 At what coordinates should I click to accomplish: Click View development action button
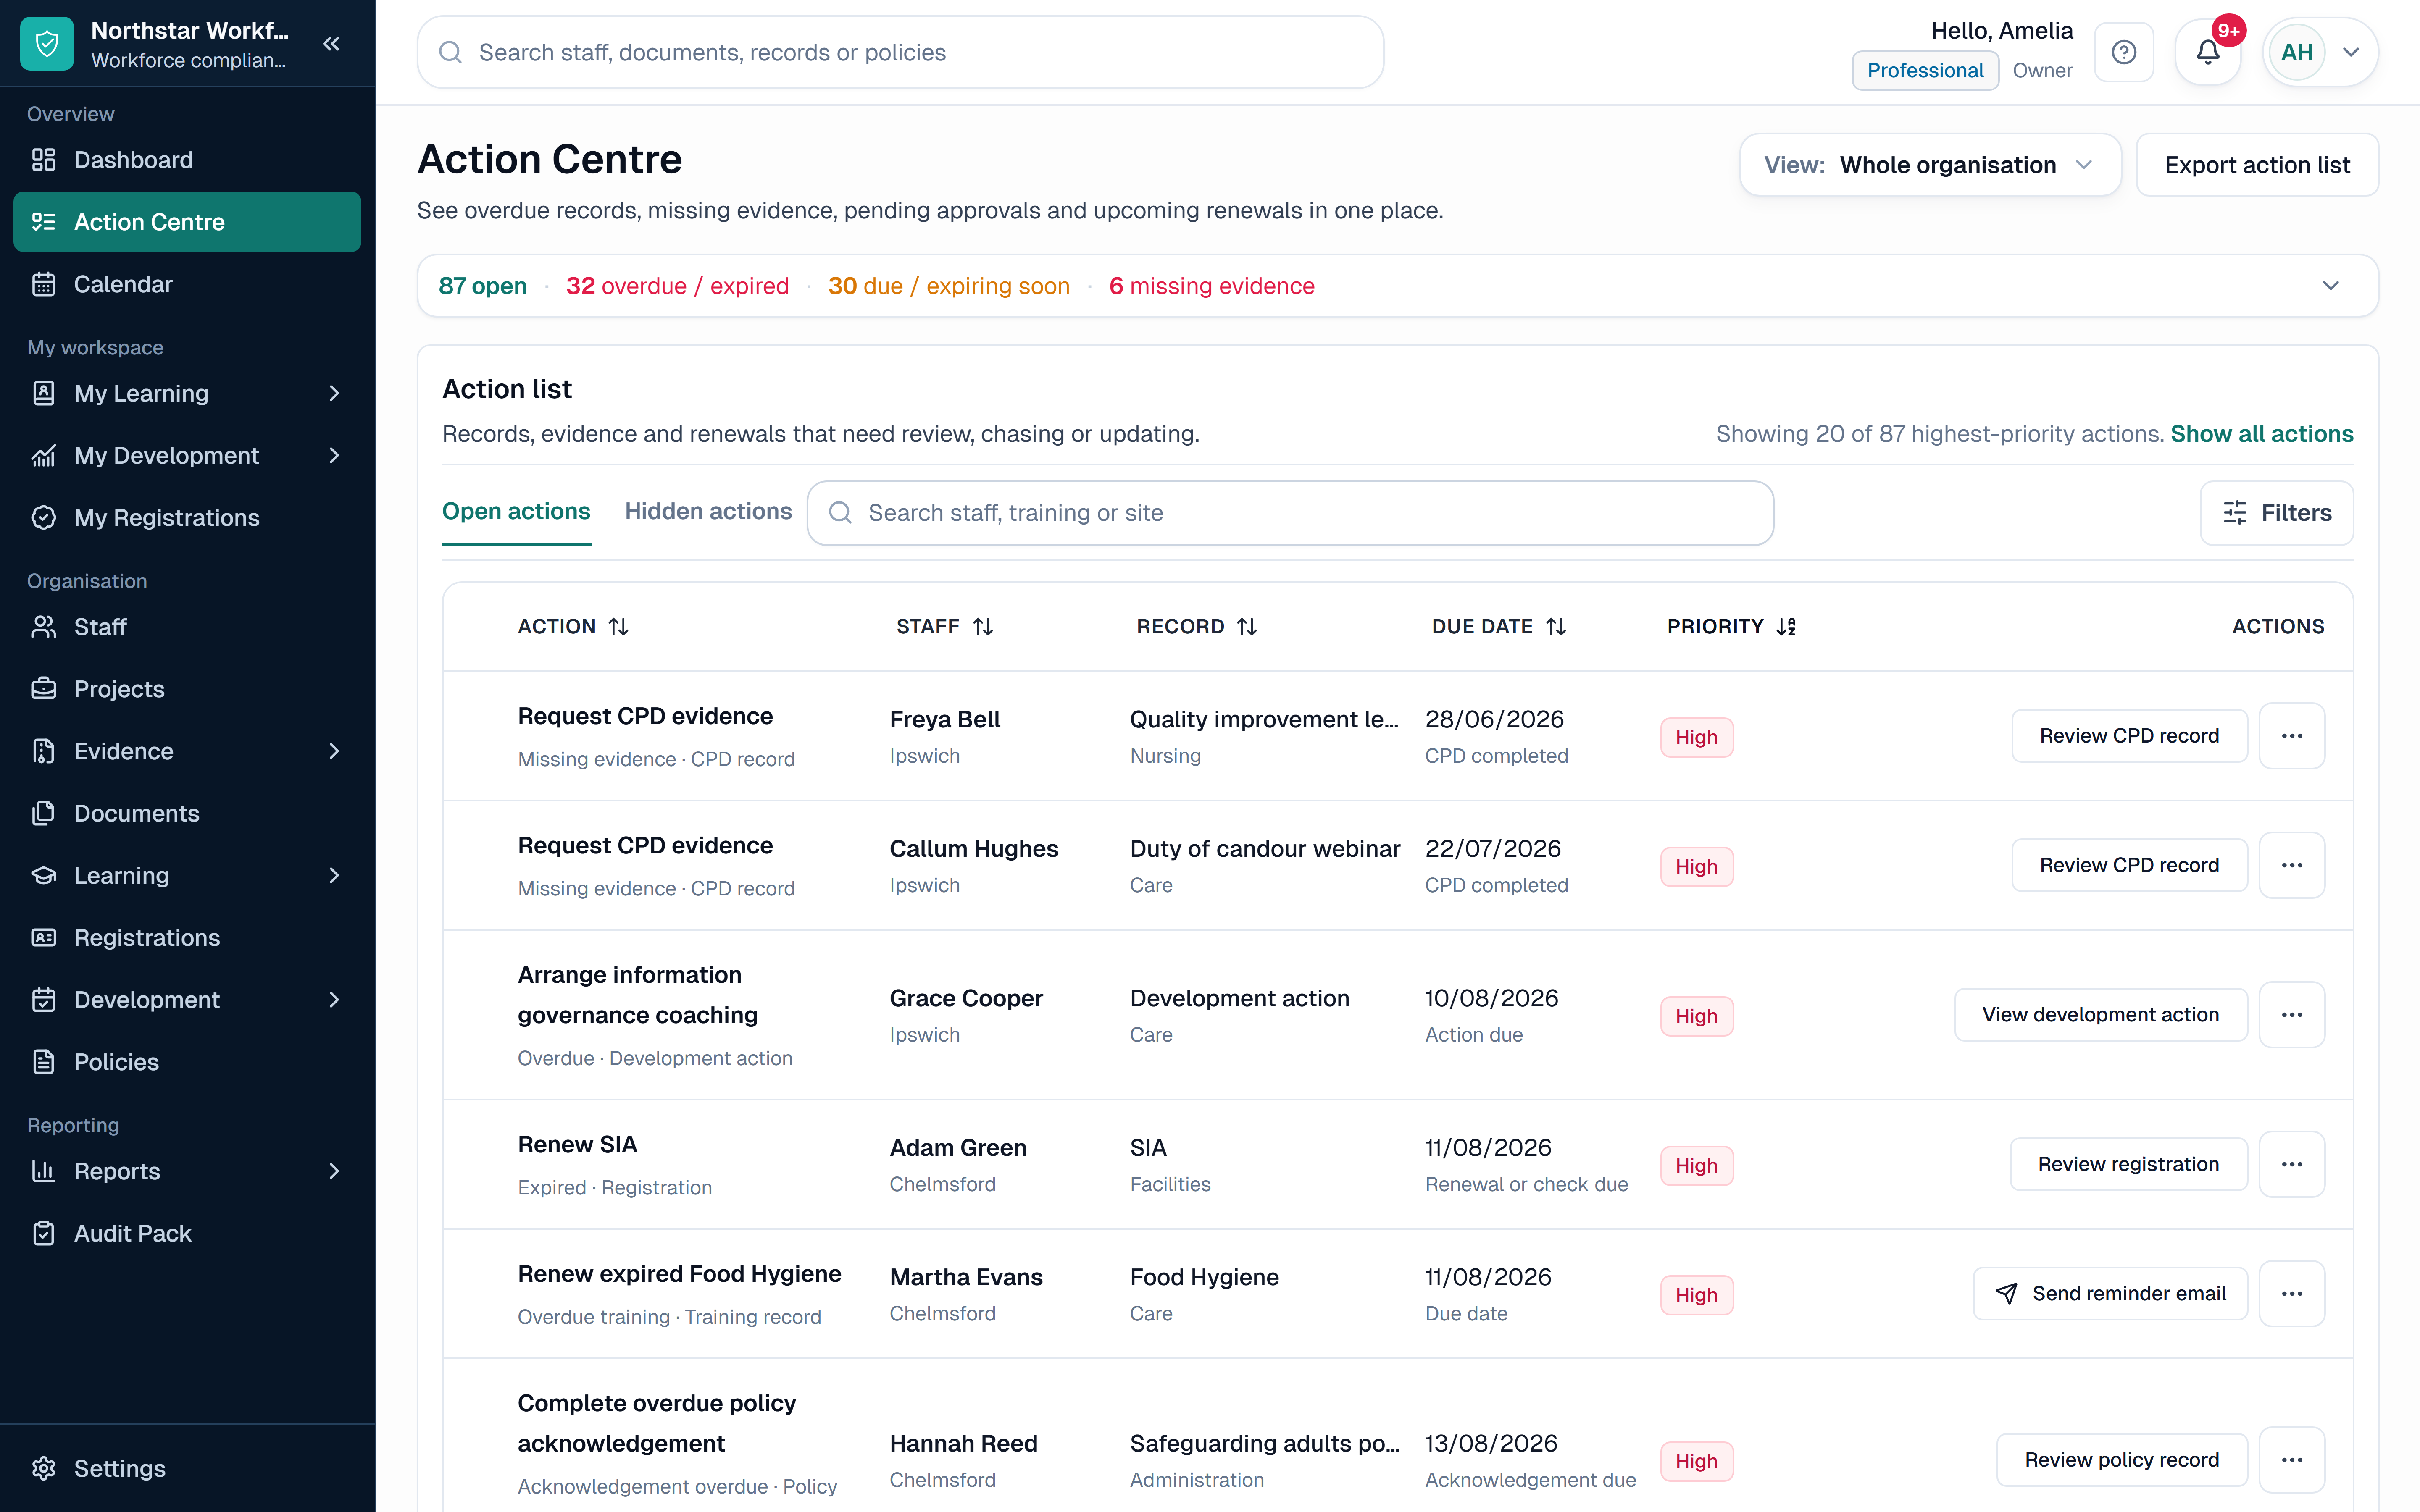coord(2101,1015)
